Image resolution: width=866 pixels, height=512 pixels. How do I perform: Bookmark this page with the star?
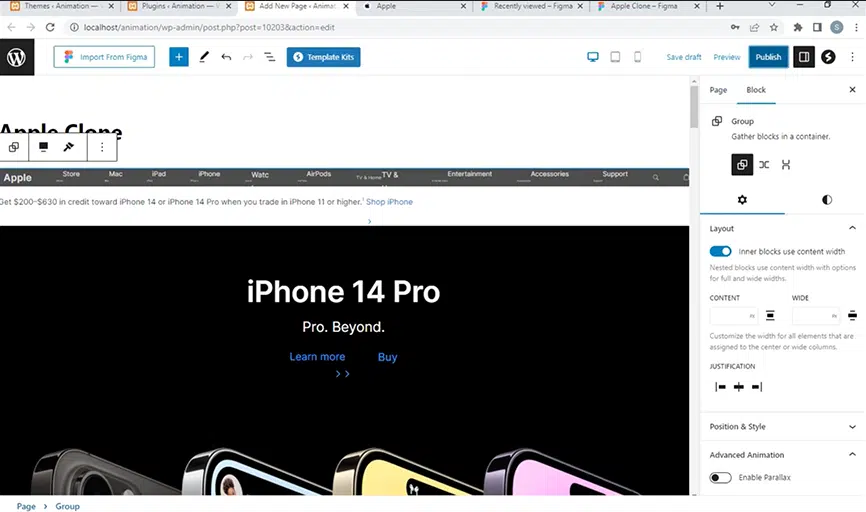774,27
